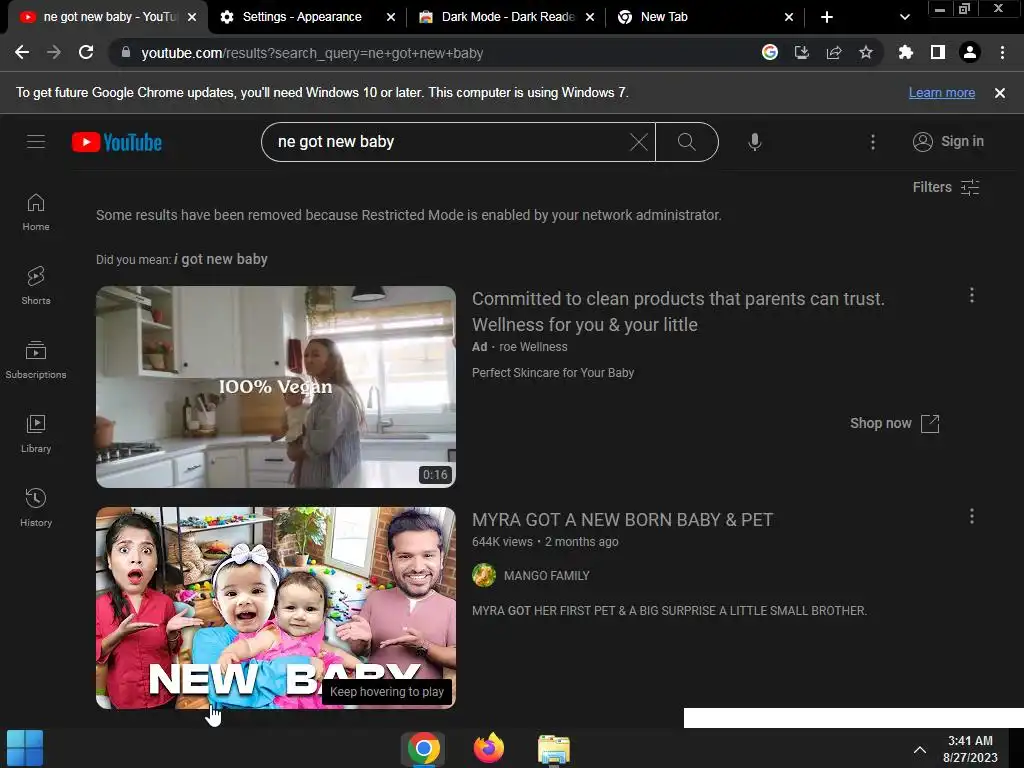The height and width of the screenshot is (768, 1024).
Task: Launch Firefox from the taskbar
Action: point(488,748)
